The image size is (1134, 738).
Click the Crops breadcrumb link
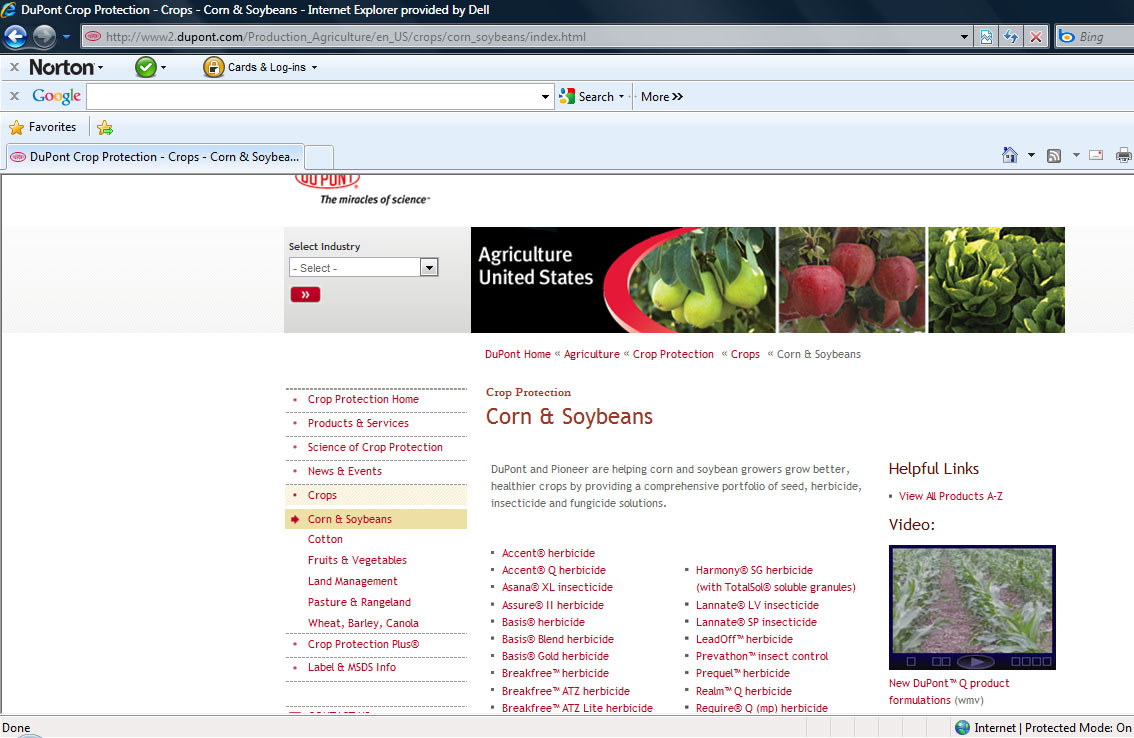point(745,354)
